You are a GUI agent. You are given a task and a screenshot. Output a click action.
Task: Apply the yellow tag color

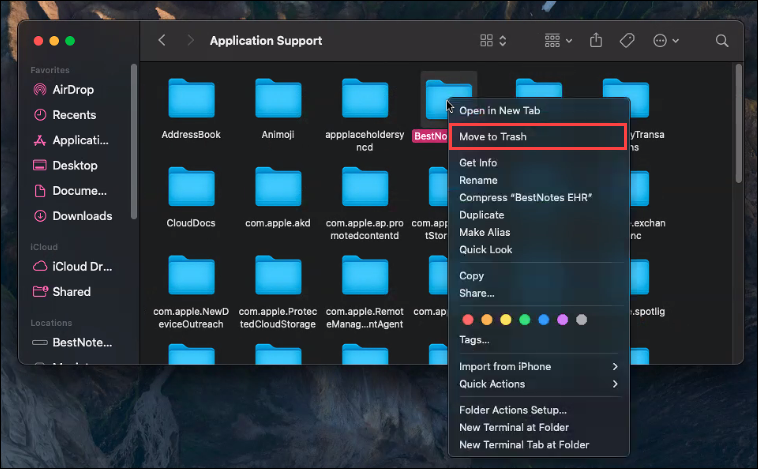point(506,320)
